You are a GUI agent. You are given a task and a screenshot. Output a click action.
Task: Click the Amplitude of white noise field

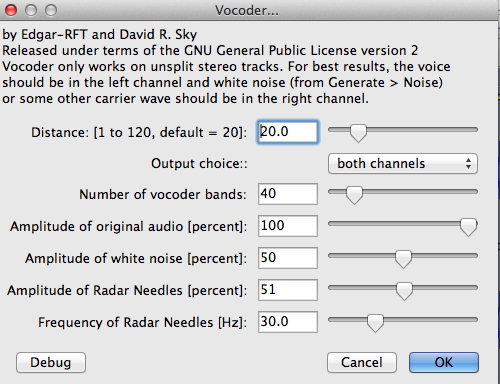tap(288, 258)
